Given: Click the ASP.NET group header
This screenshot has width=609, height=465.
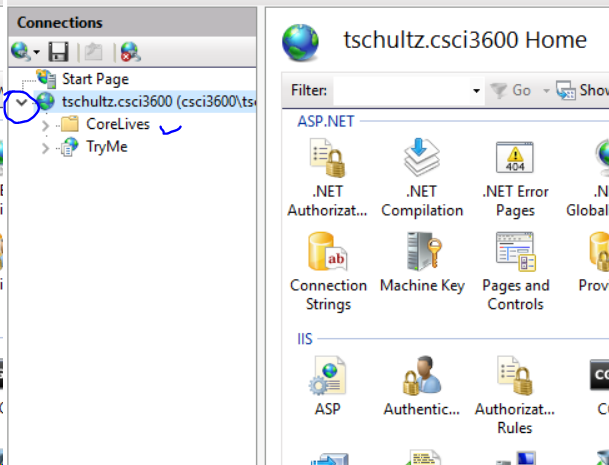Looking at the screenshot, I should [325, 122].
